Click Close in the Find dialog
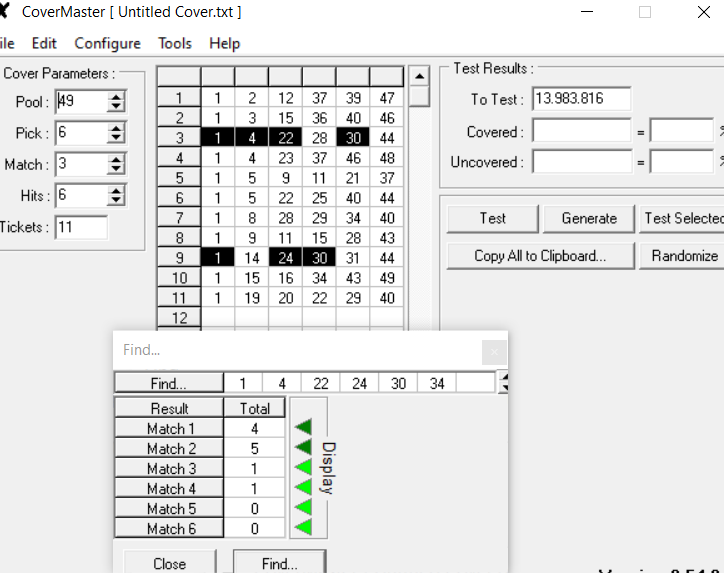Viewport: 724px width, 573px height. pos(169,563)
